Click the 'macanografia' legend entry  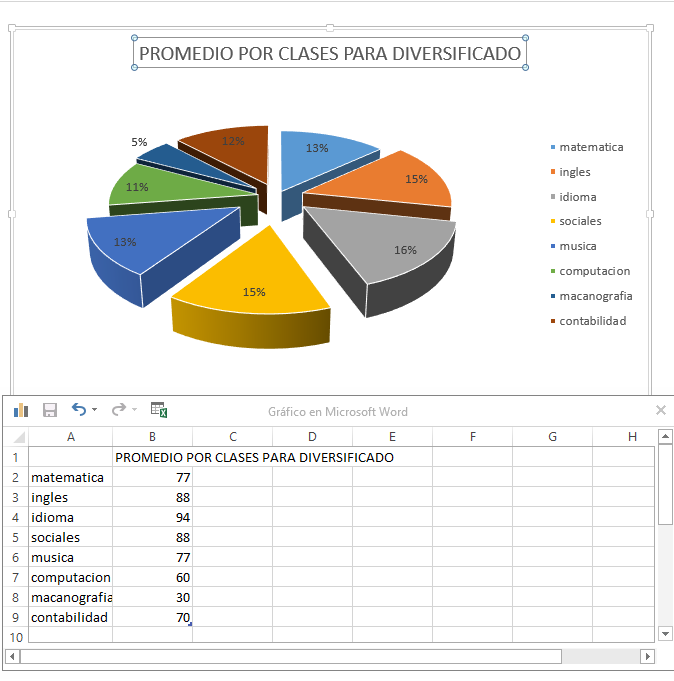coord(591,296)
